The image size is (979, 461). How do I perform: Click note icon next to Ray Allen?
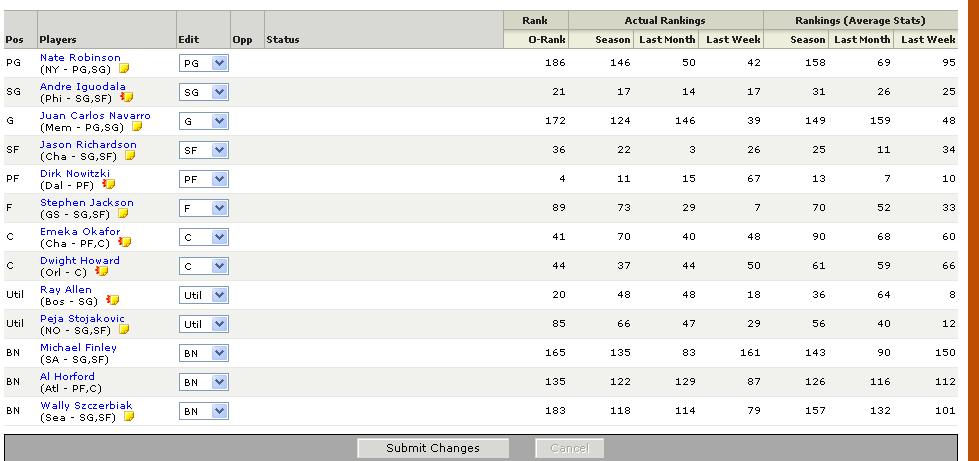[x=113, y=300]
